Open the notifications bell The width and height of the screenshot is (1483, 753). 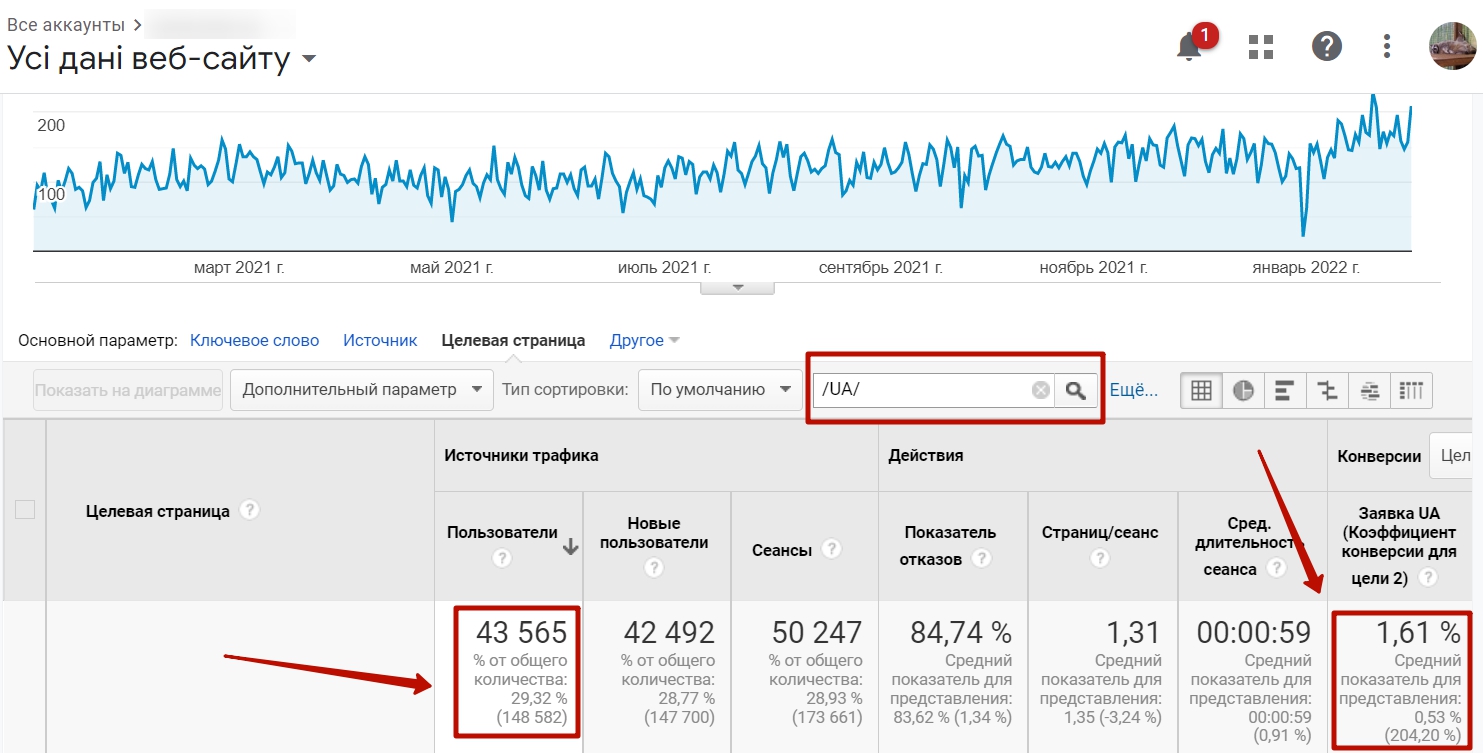click(x=1190, y=46)
